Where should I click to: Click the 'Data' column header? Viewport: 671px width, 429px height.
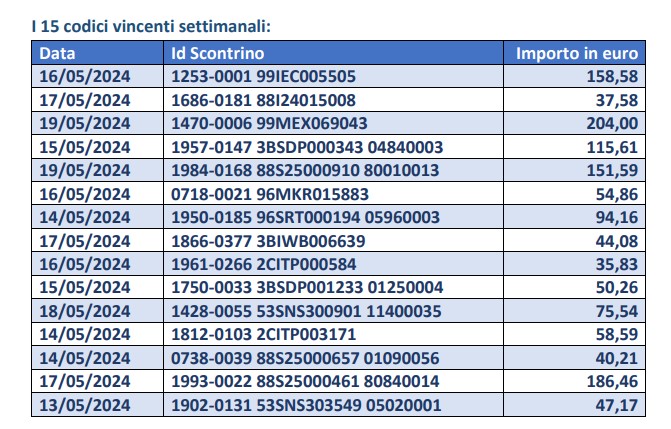(98, 53)
